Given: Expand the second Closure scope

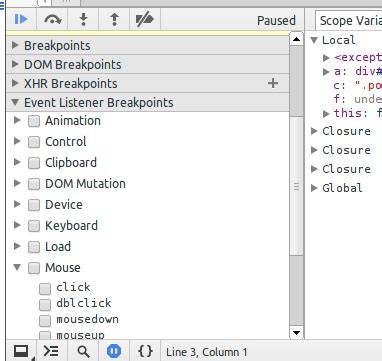Looking at the screenshot, I should click(x=314, y=150).
